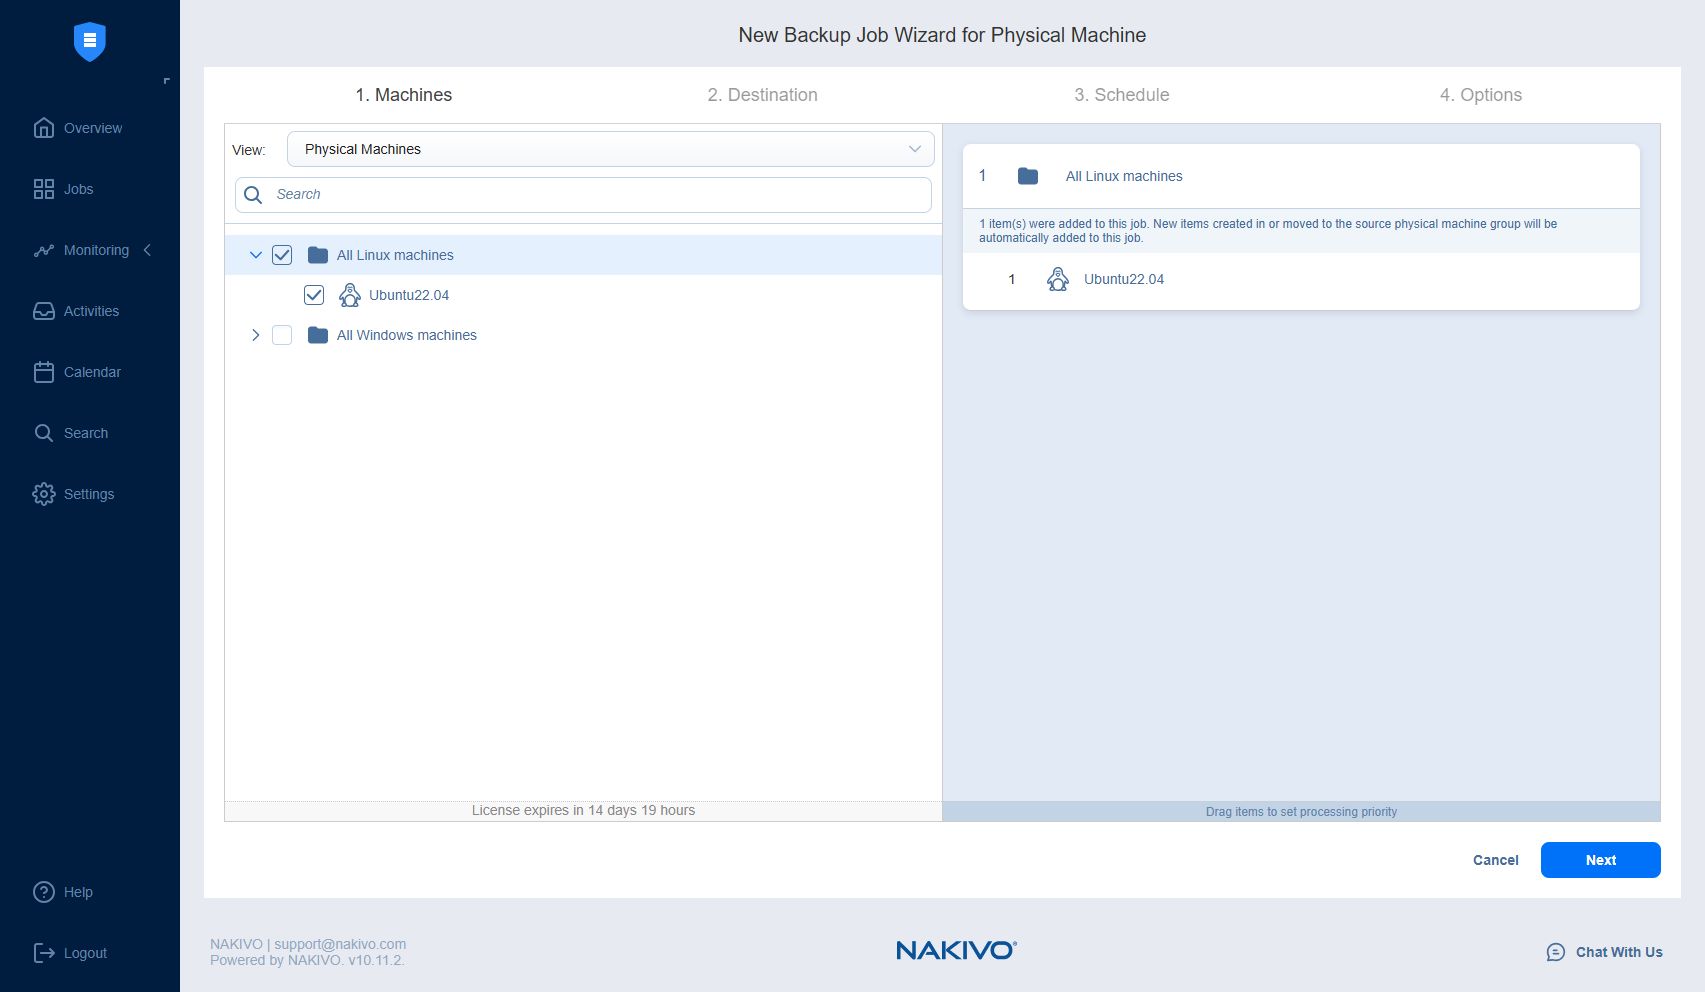Switch to the Options step
This screenshot has height=992, width=1705.
1481,95
